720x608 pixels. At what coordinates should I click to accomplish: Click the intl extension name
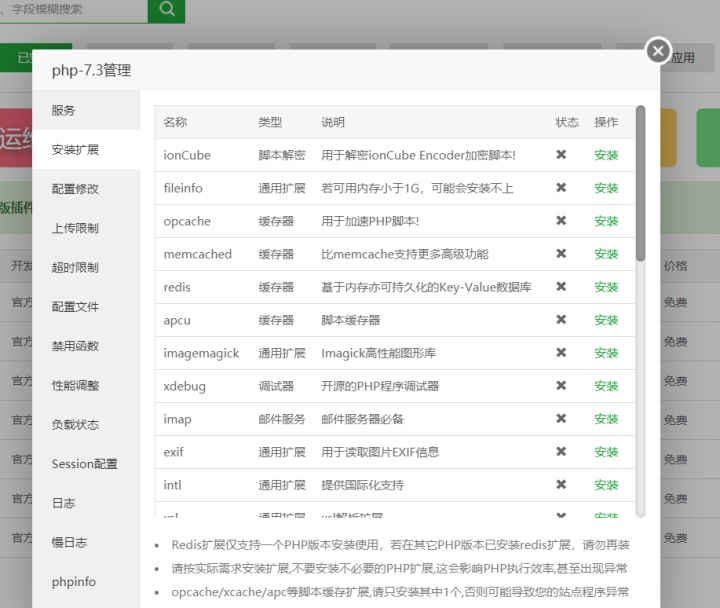click(172, 486)
